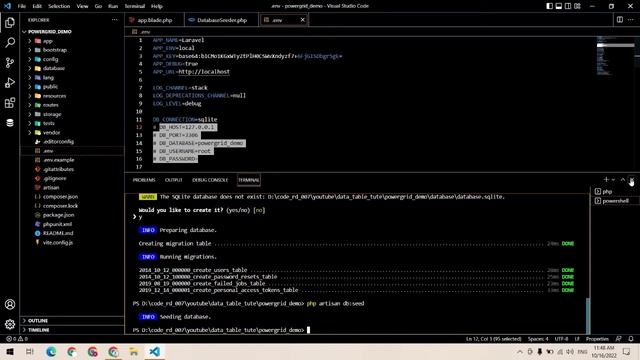Click the feedback icon in status bar
Viewport: 640px width, 360px height.
coord(619,339)
